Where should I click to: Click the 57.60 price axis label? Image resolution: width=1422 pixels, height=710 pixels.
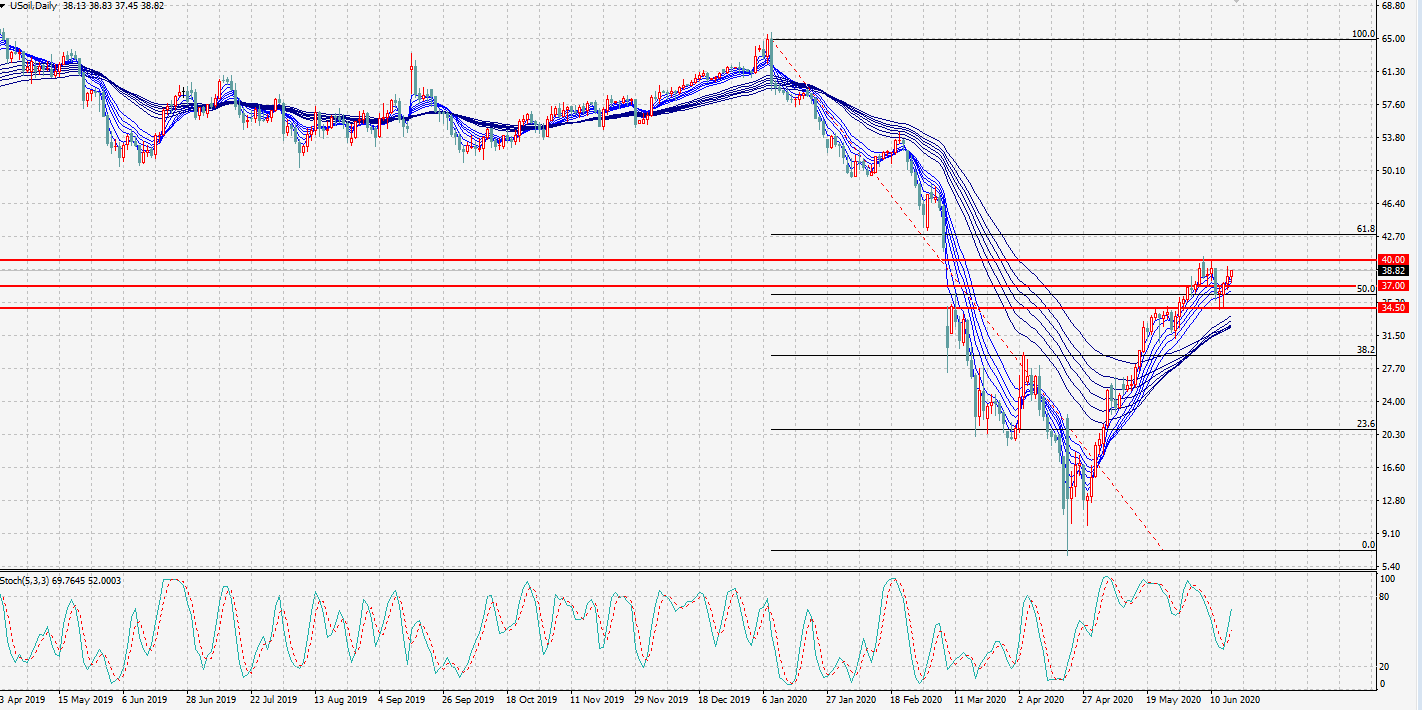click(x=1394, y=105)
